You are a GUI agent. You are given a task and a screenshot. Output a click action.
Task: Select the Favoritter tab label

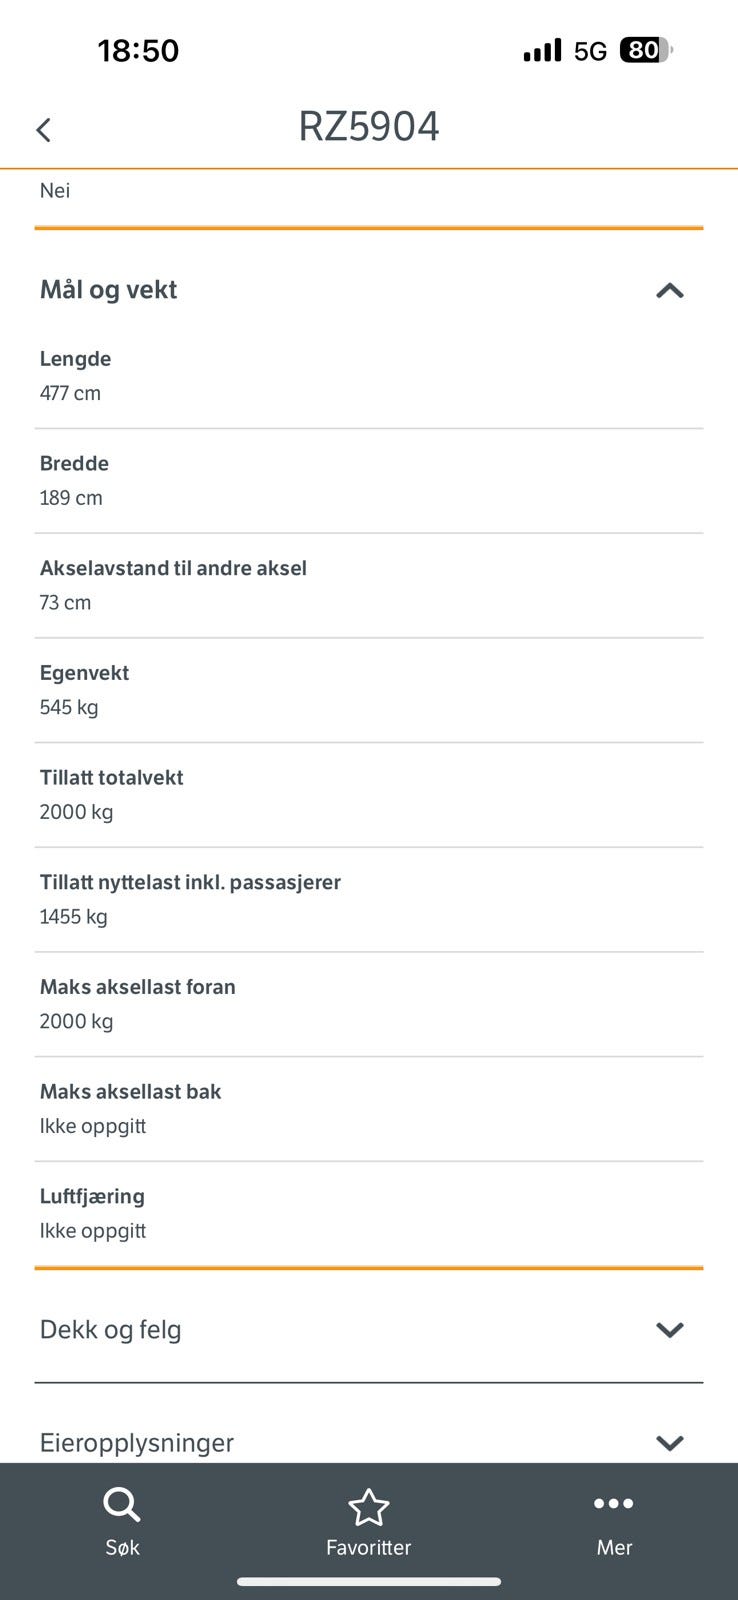pyautogui.click(x=368, y=1547)
